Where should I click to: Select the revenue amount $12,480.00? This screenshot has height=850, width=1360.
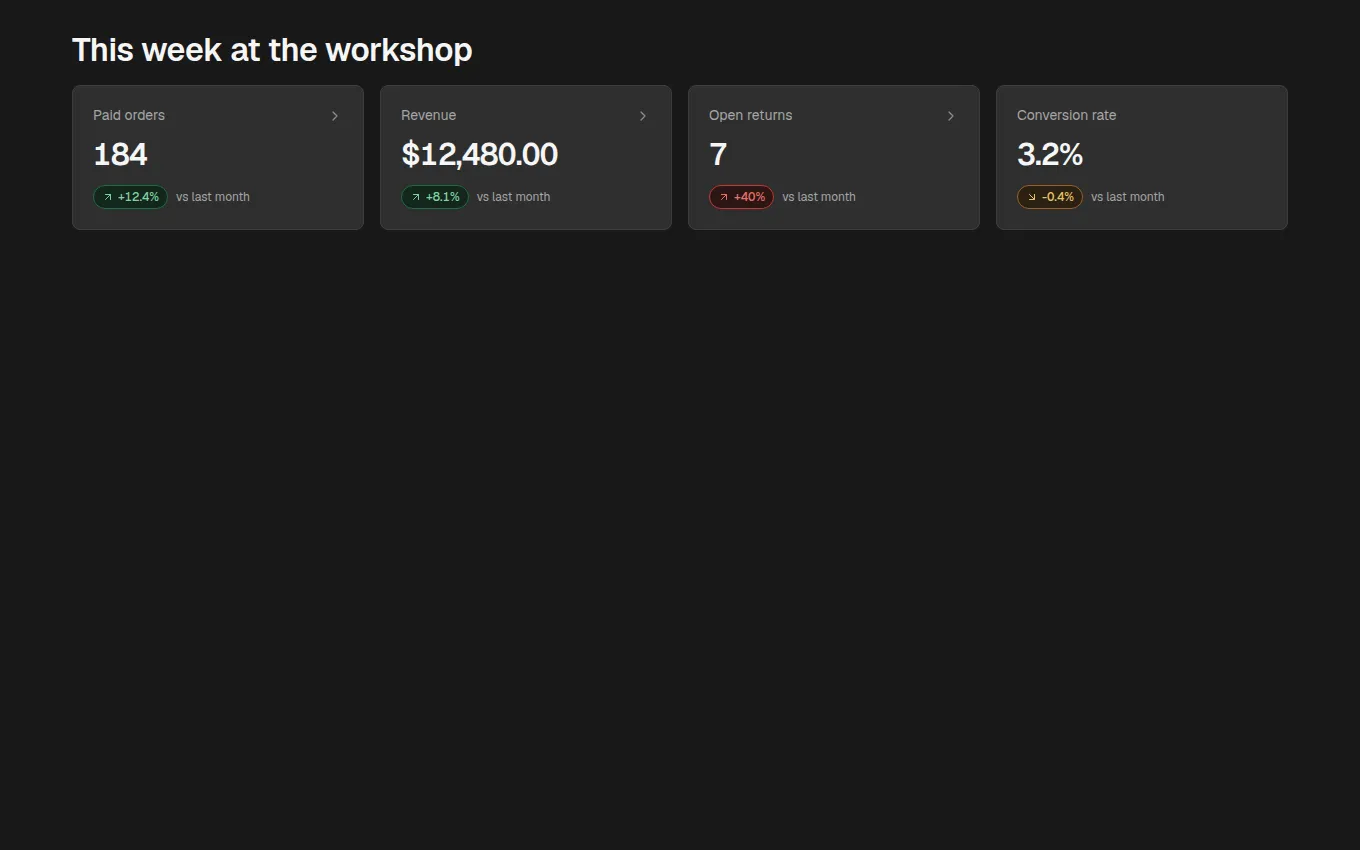point(479,155)
